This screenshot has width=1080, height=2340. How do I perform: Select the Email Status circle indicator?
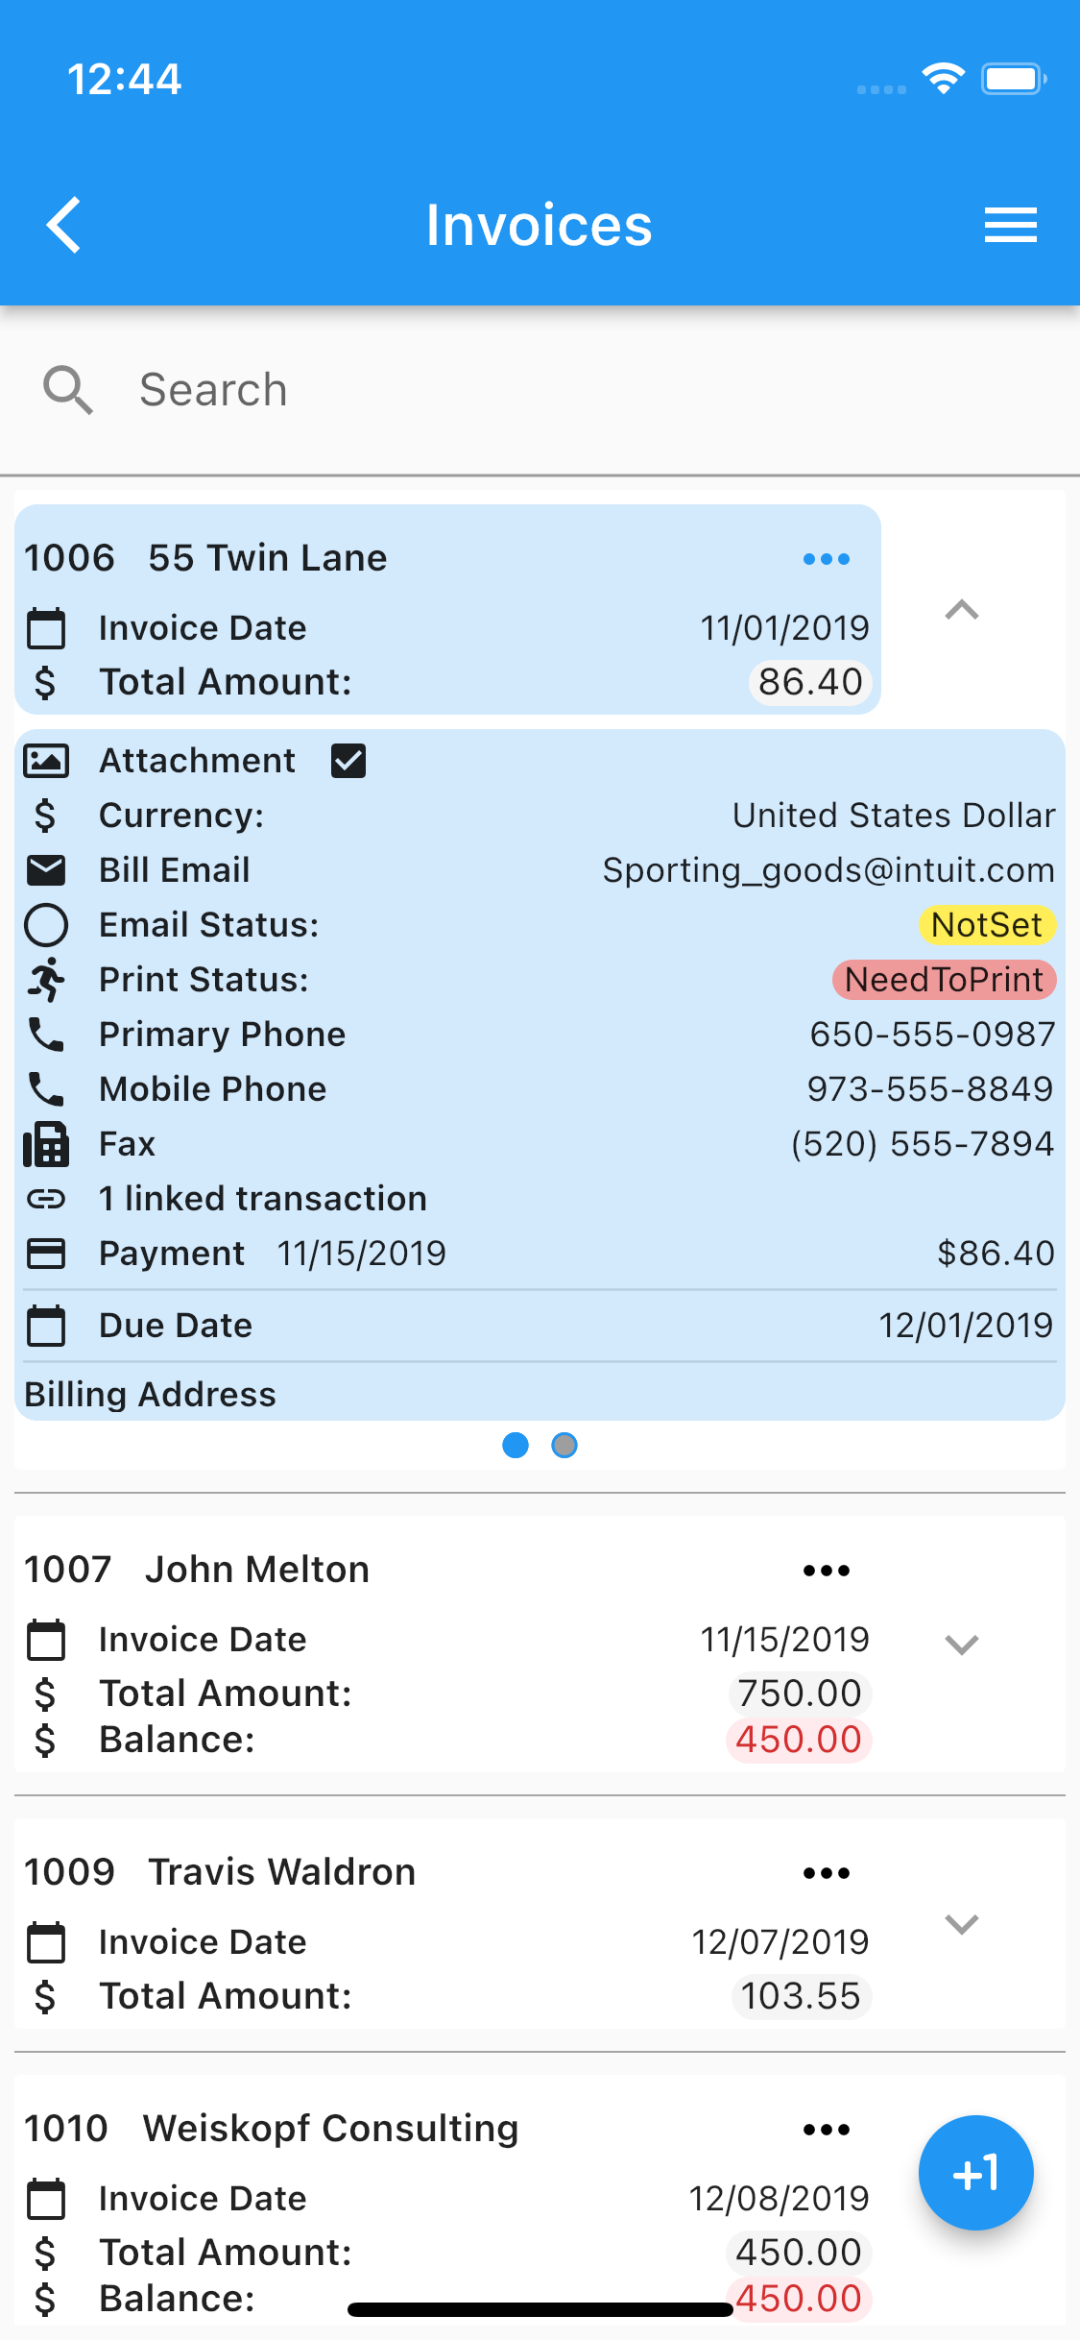[x=46, y=925]
